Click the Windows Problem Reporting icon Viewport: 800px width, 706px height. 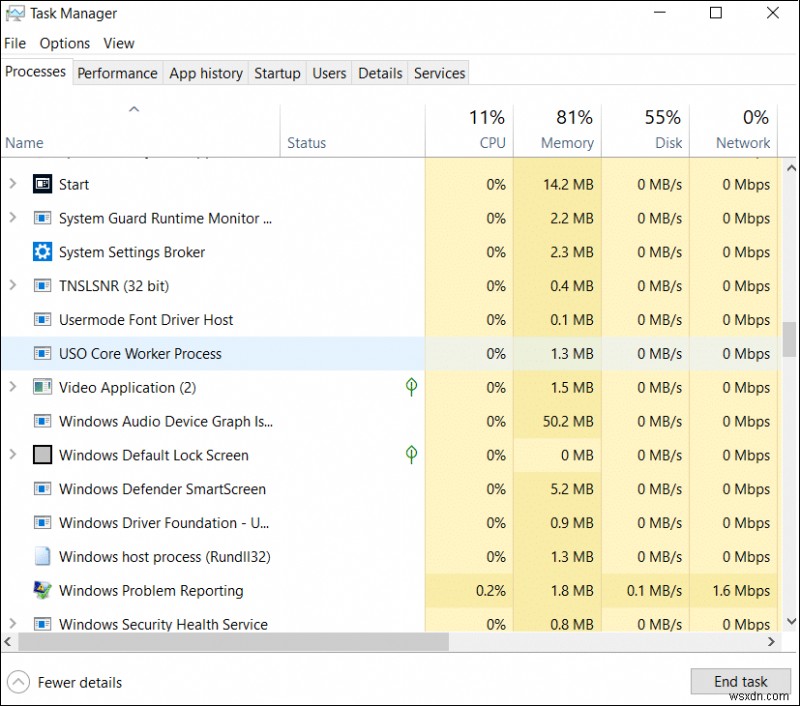point(42,590)
